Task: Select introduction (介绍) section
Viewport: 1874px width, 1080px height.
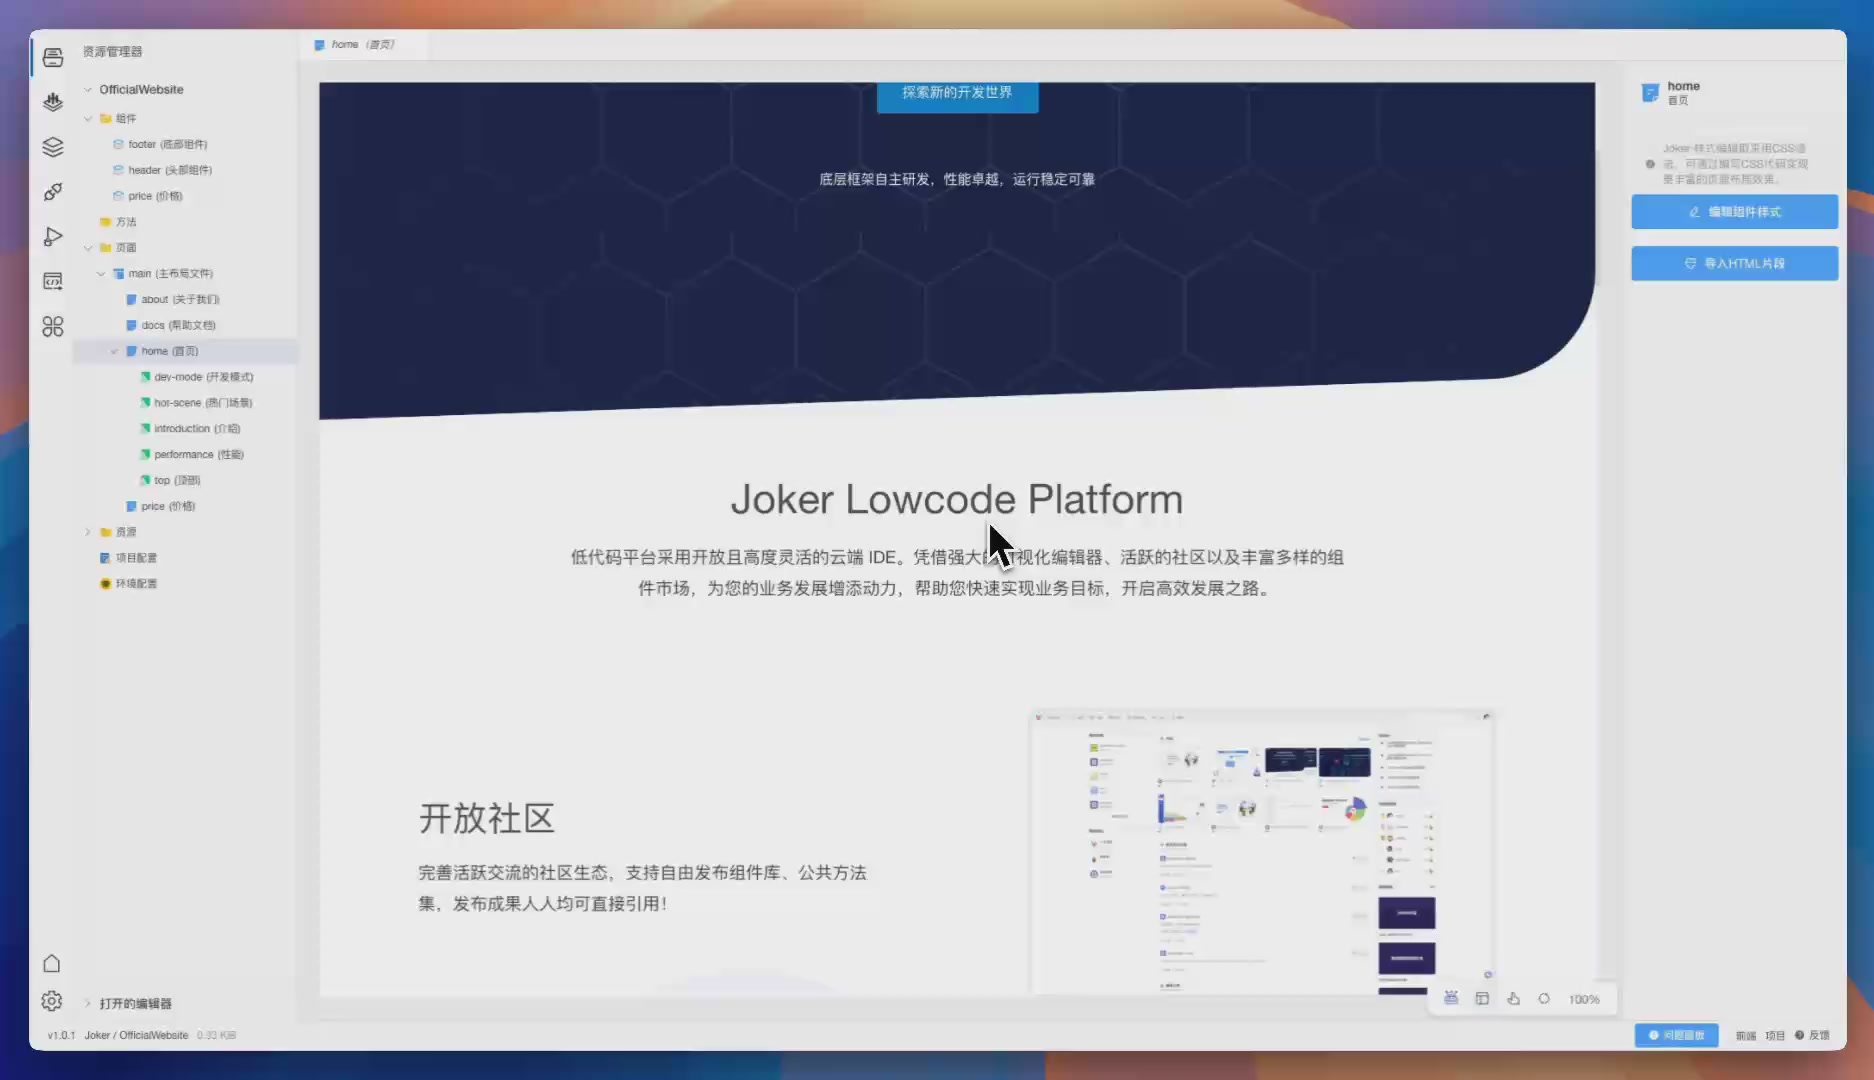Action: (x=197, y=428)
